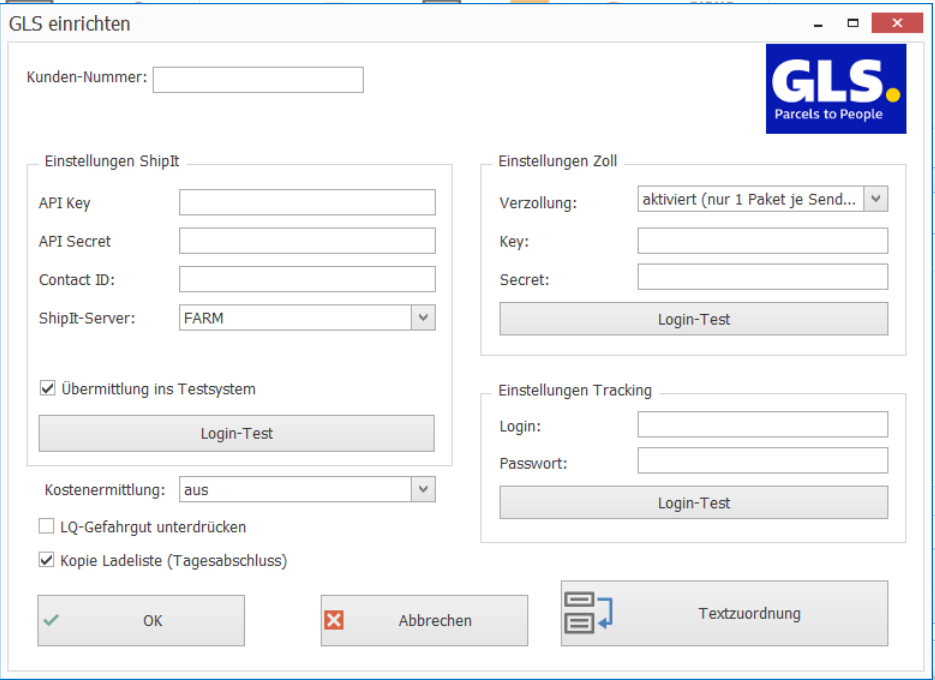Maximize the GLS einrichten window
The width and height of the screenshot is (935, 680).
pos(853,23)
